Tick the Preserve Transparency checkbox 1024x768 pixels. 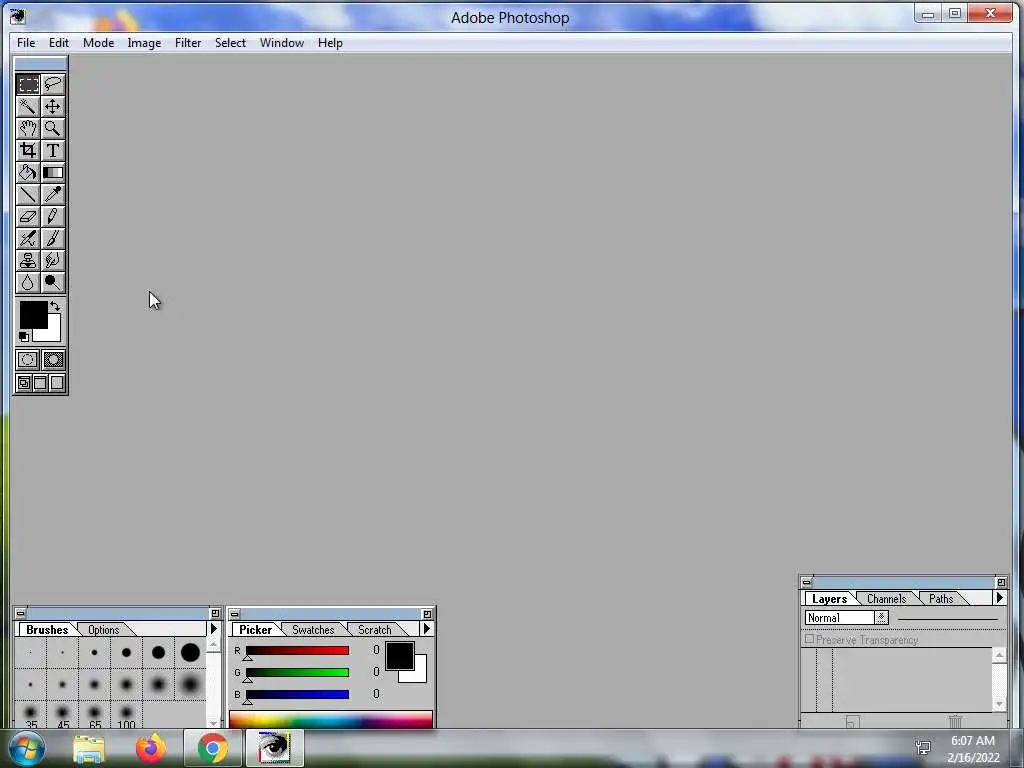pyautogui.click(x=810, y=639)
